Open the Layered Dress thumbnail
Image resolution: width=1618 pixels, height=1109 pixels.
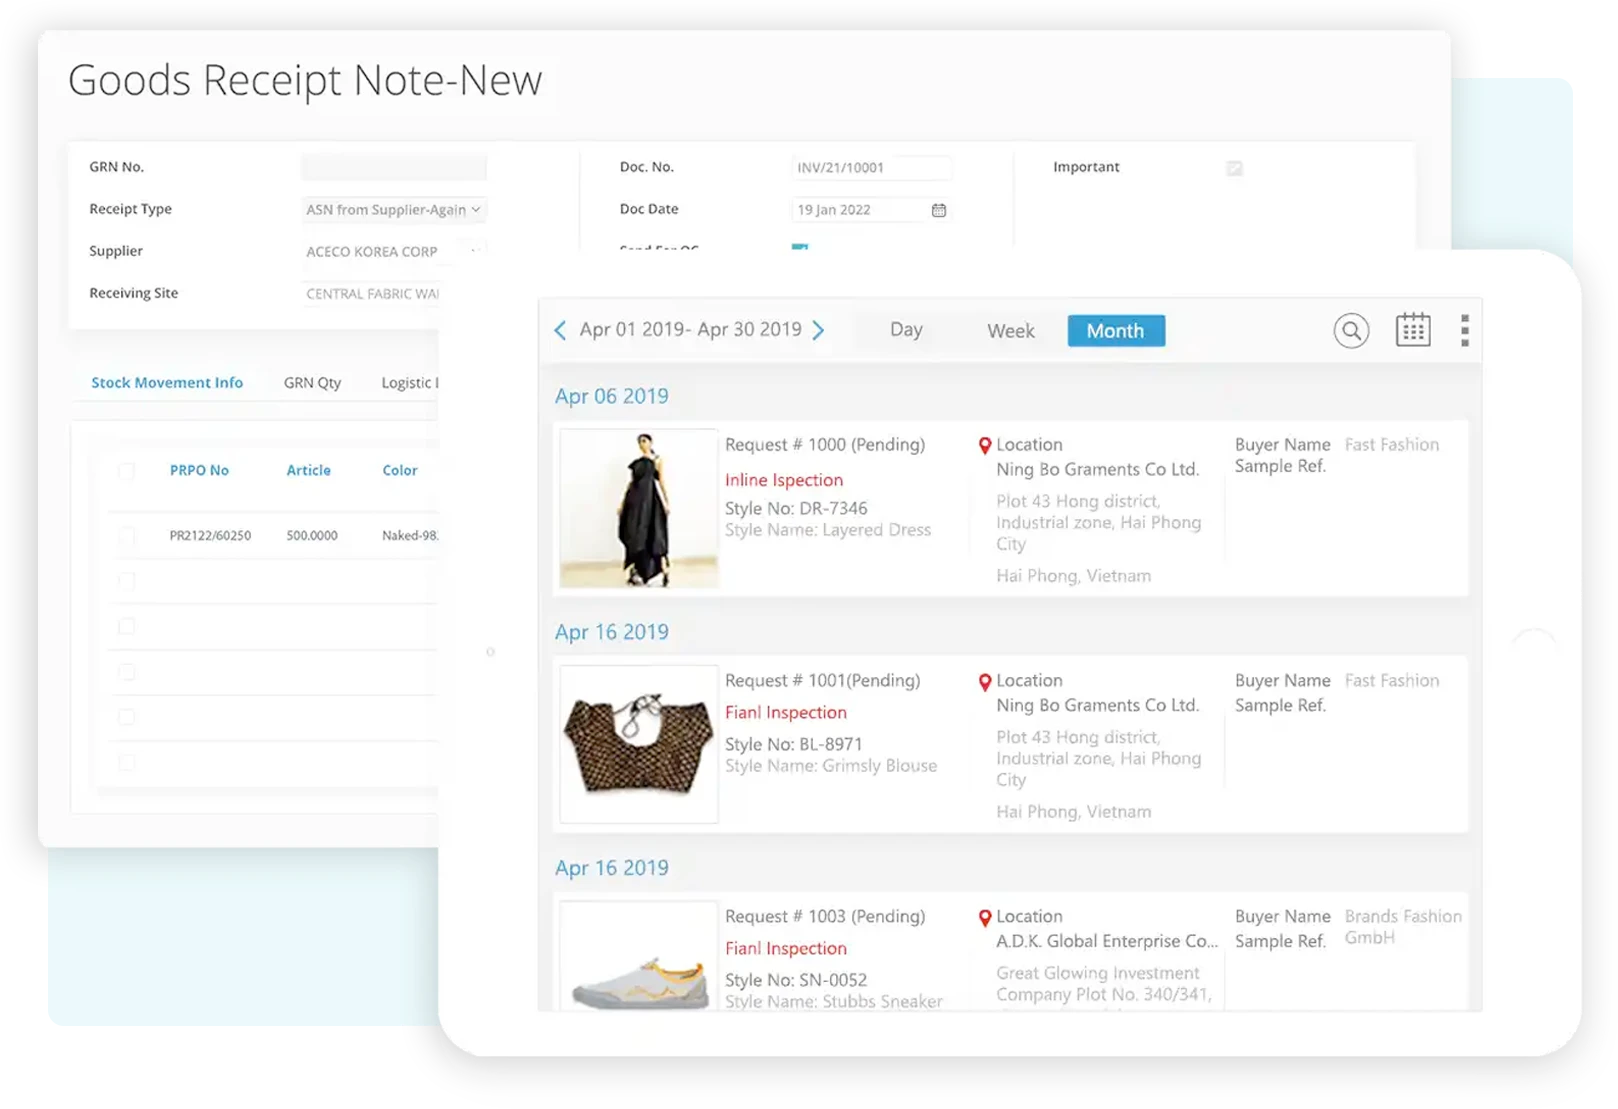(x=639, y=509)
